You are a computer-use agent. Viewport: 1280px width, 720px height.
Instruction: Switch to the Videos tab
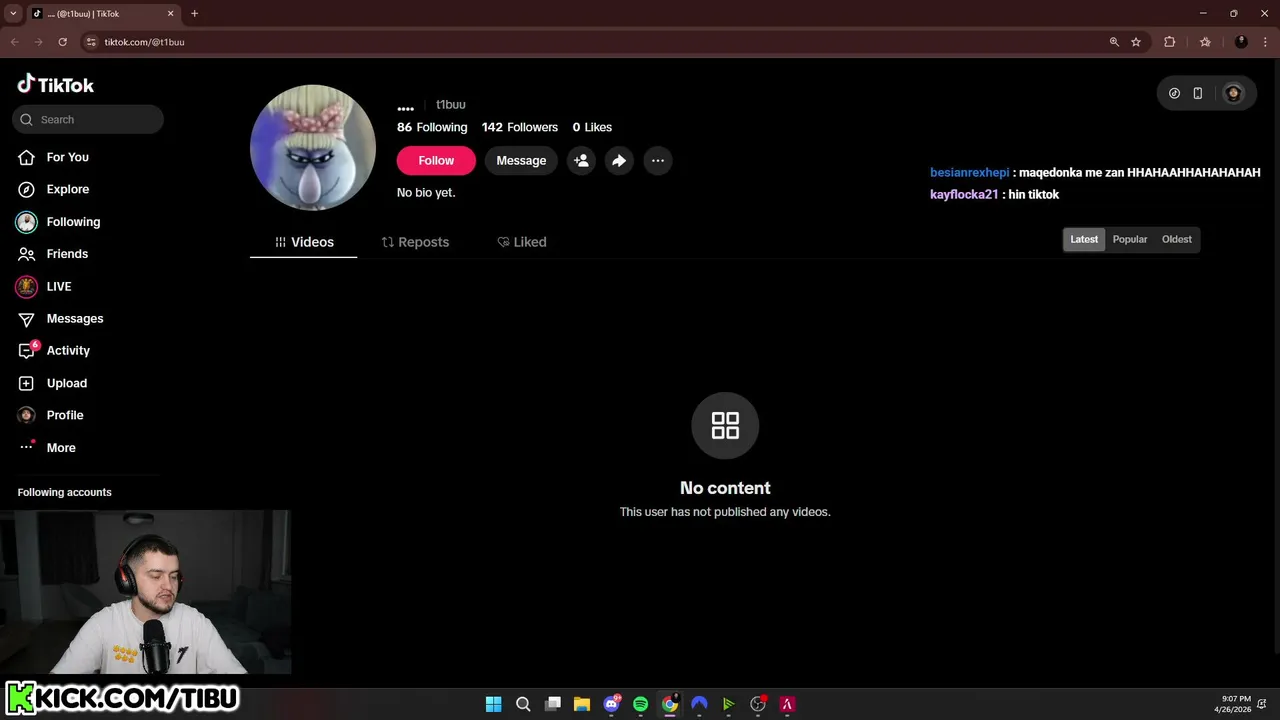(x=304, y=242)
